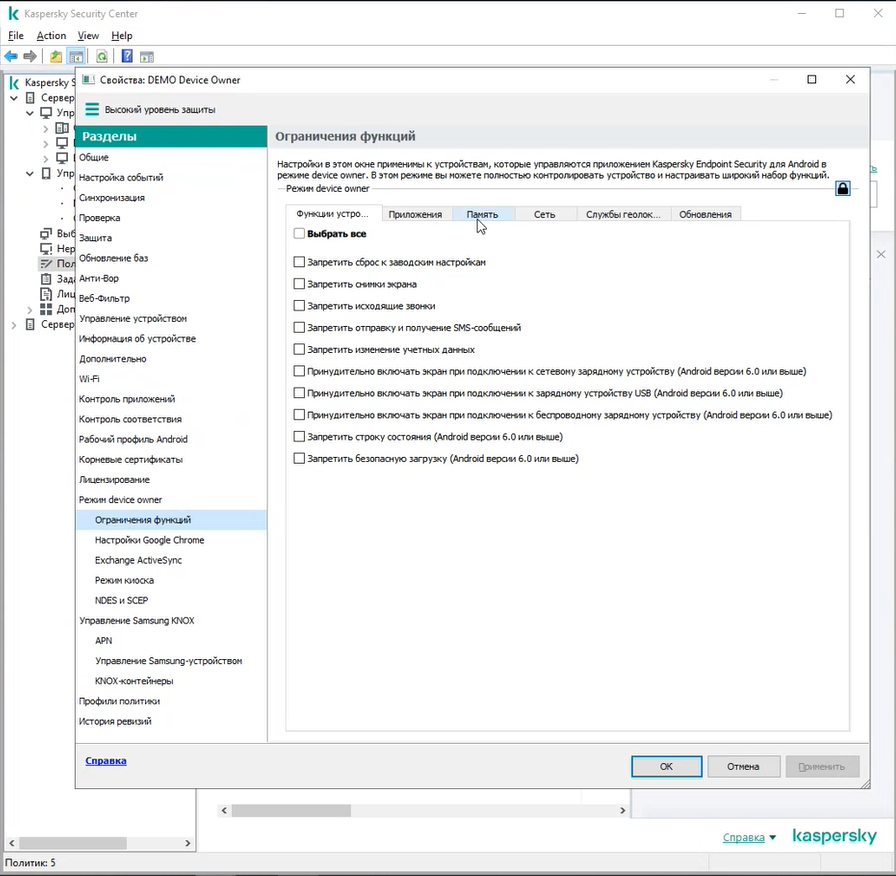Select 'История ревизий' section
This screenshot has height=876, width=896.
click(x=171, y=721)
